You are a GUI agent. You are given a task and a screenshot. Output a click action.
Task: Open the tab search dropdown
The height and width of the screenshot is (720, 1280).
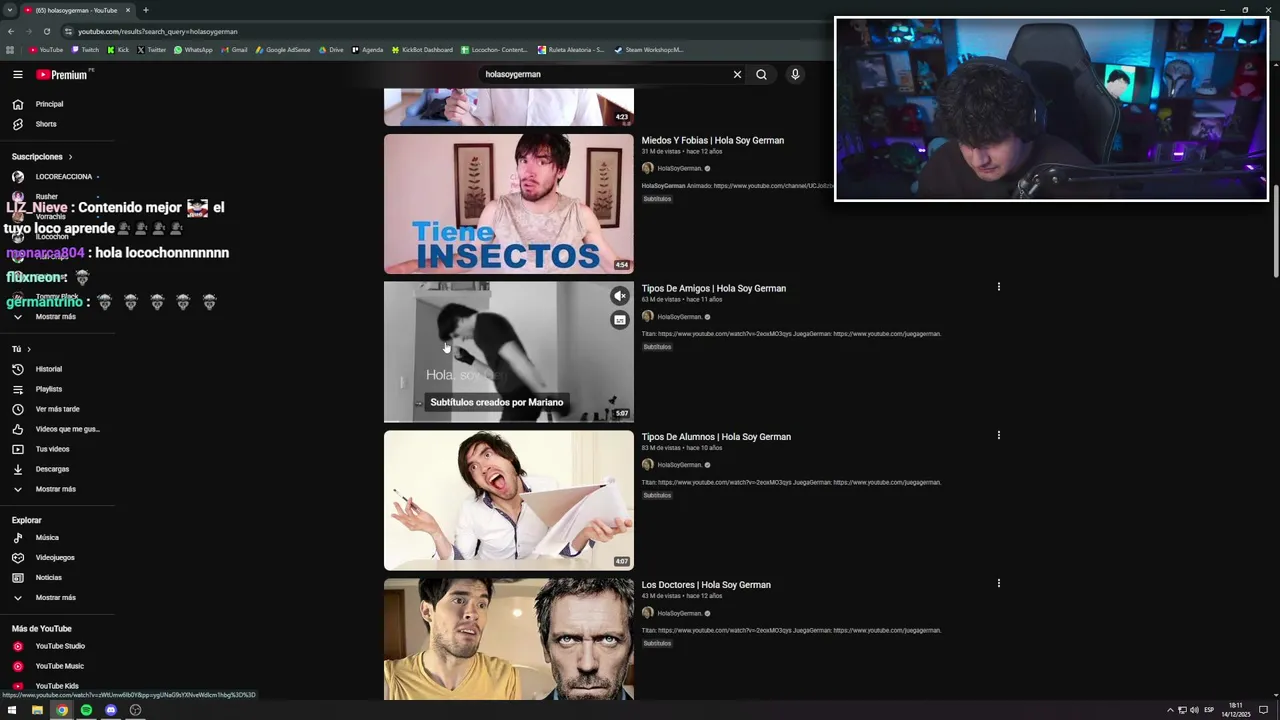click(9, 10)
